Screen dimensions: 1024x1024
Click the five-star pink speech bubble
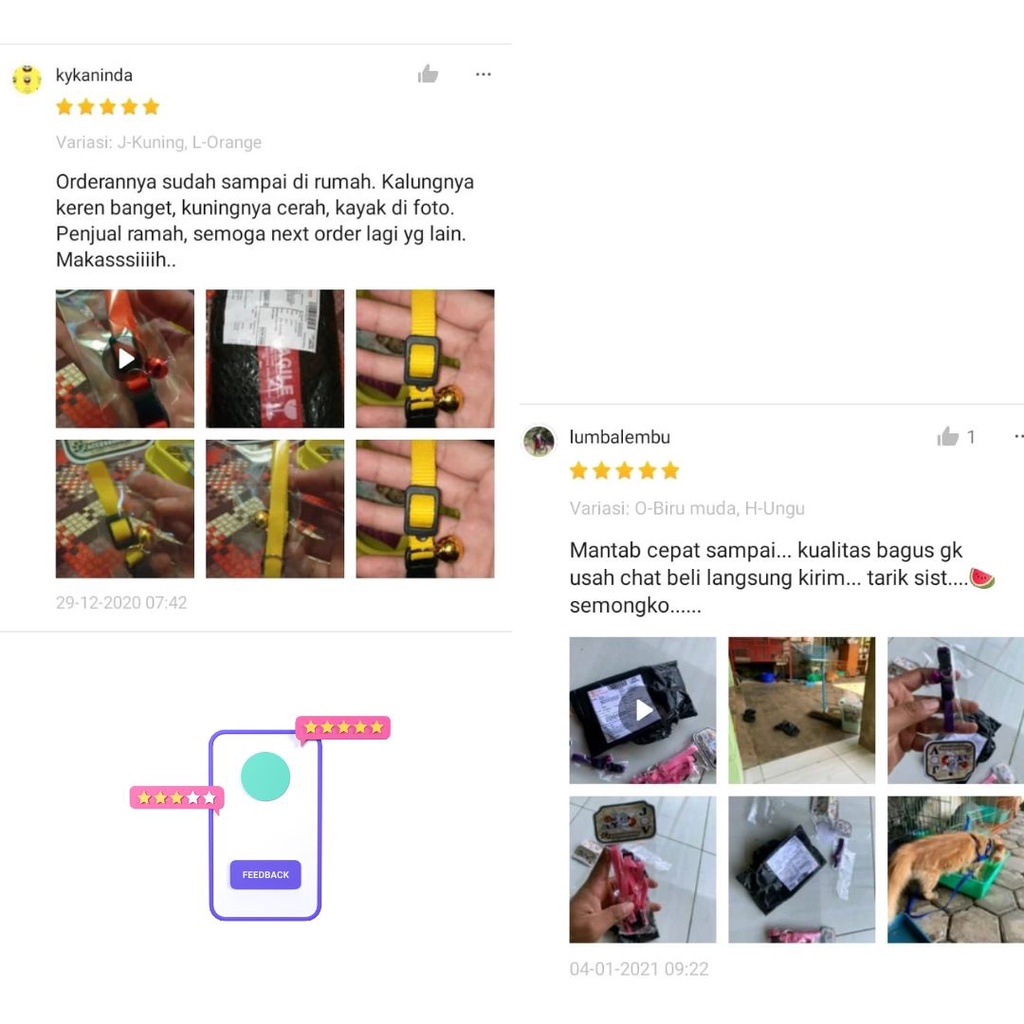tap(344, 728)
